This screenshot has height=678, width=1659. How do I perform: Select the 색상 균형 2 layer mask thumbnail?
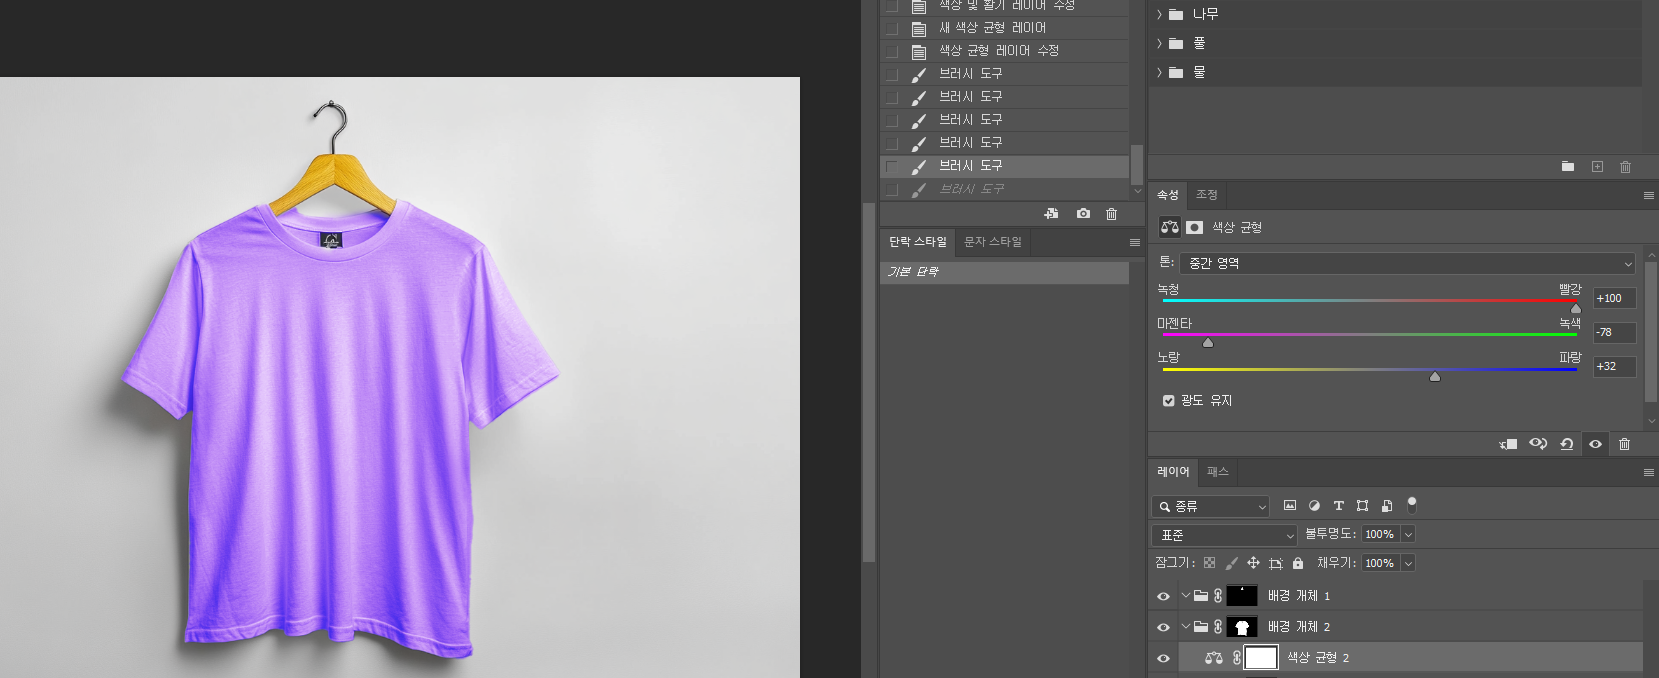pyautogui.click(x=1261, y=657)
